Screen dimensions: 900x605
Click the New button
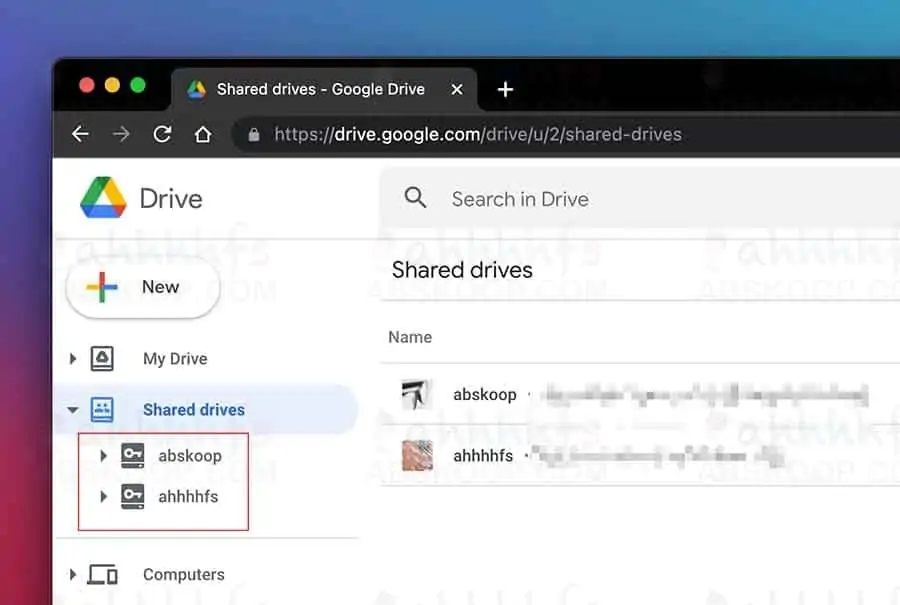(142, 286)
